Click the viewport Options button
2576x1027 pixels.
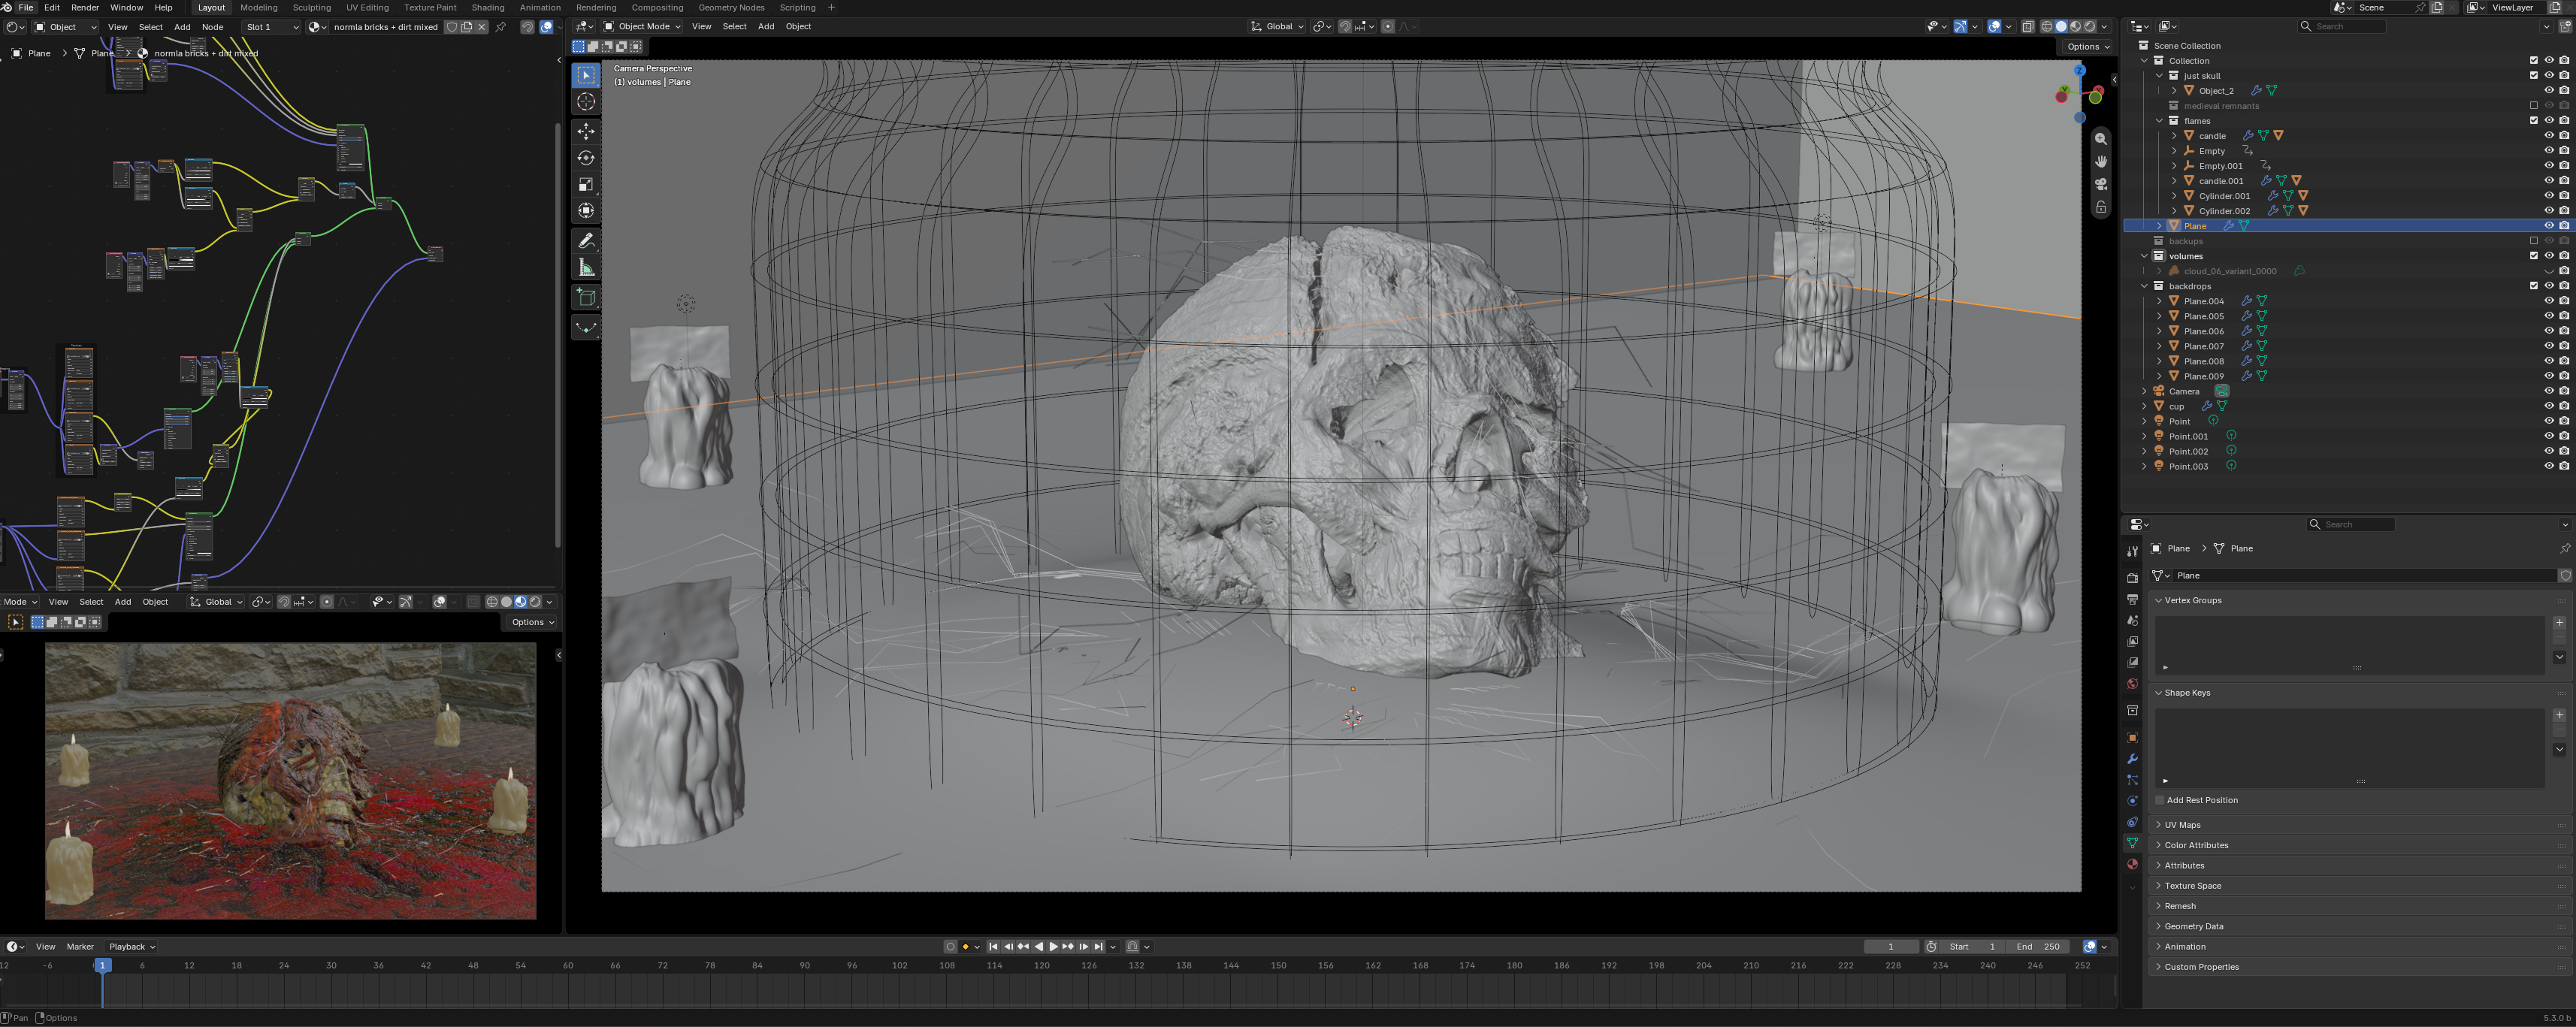coord(2087,46)
